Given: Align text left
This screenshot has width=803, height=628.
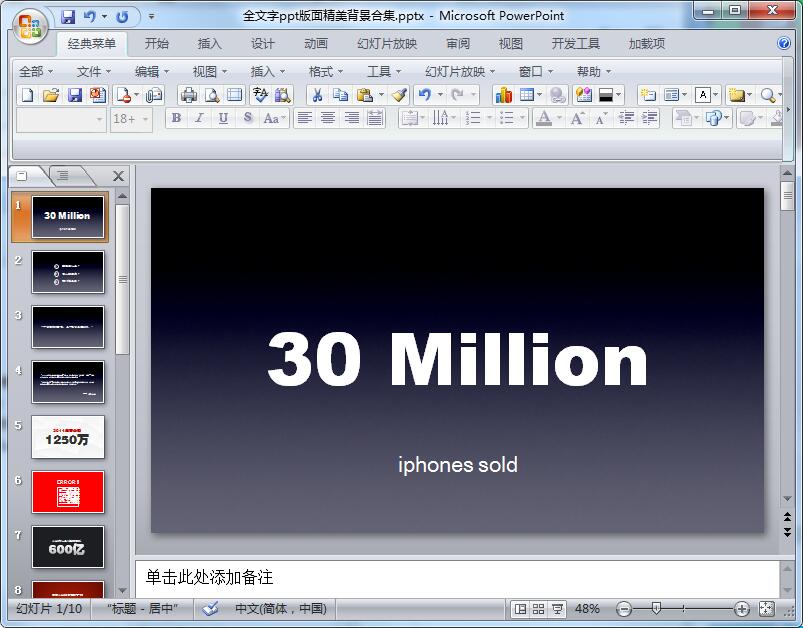Looking at the screenshot, I should click(305, 119).
